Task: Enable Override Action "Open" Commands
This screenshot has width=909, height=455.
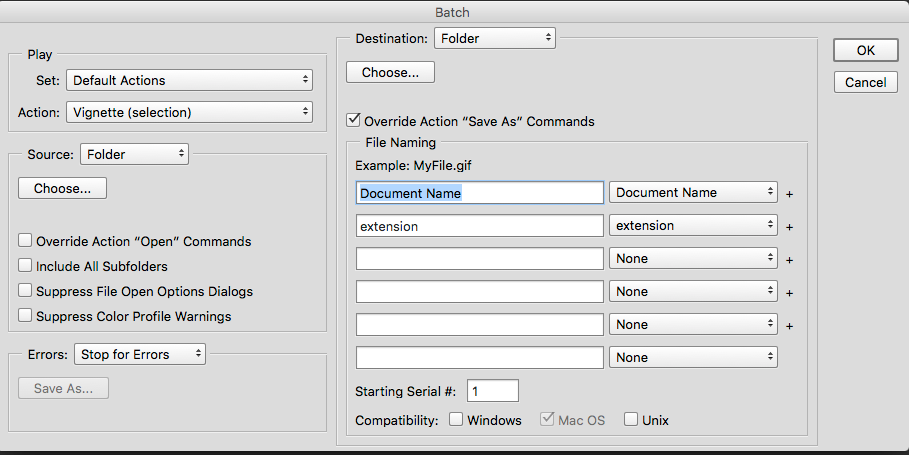Action: pyautogui.click(x=25, y=241)
